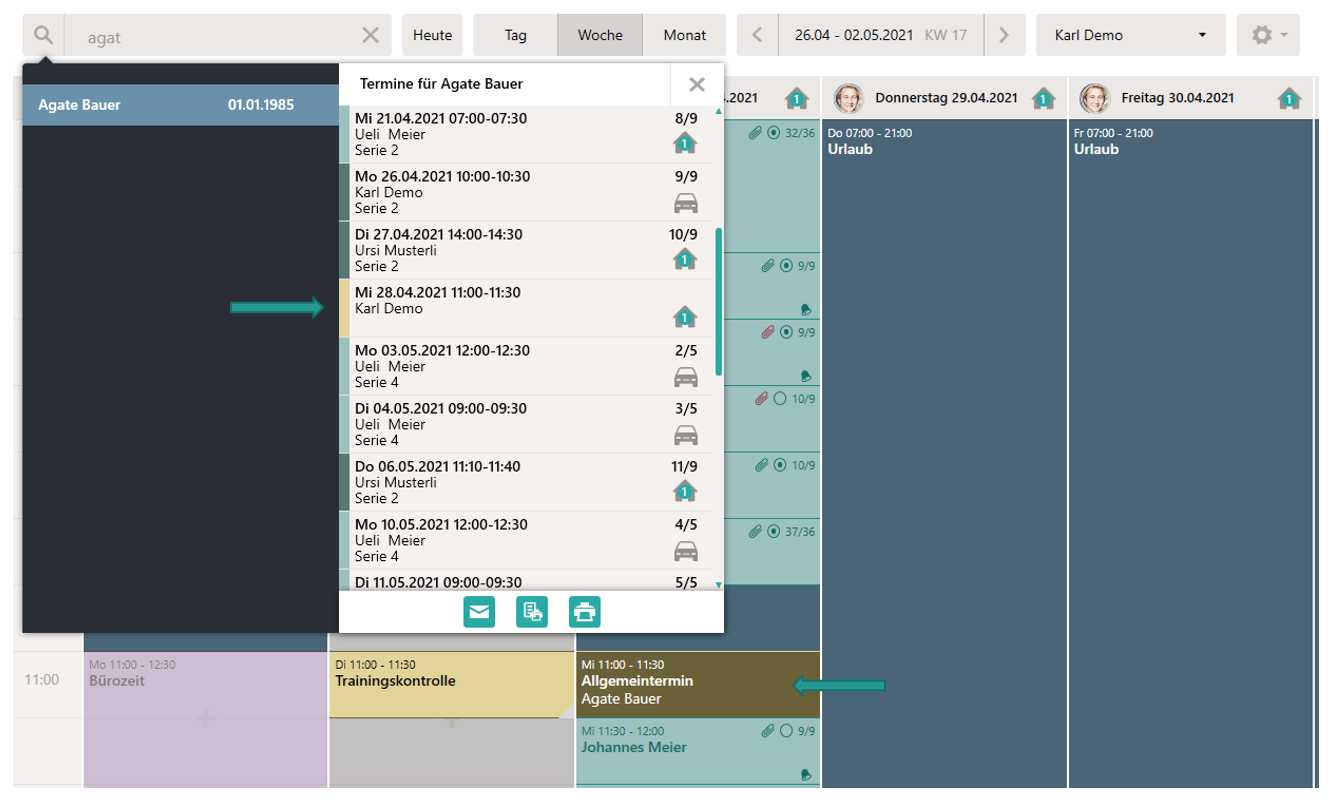Click the export document icon below appointment list

click(x=532, y=611)
